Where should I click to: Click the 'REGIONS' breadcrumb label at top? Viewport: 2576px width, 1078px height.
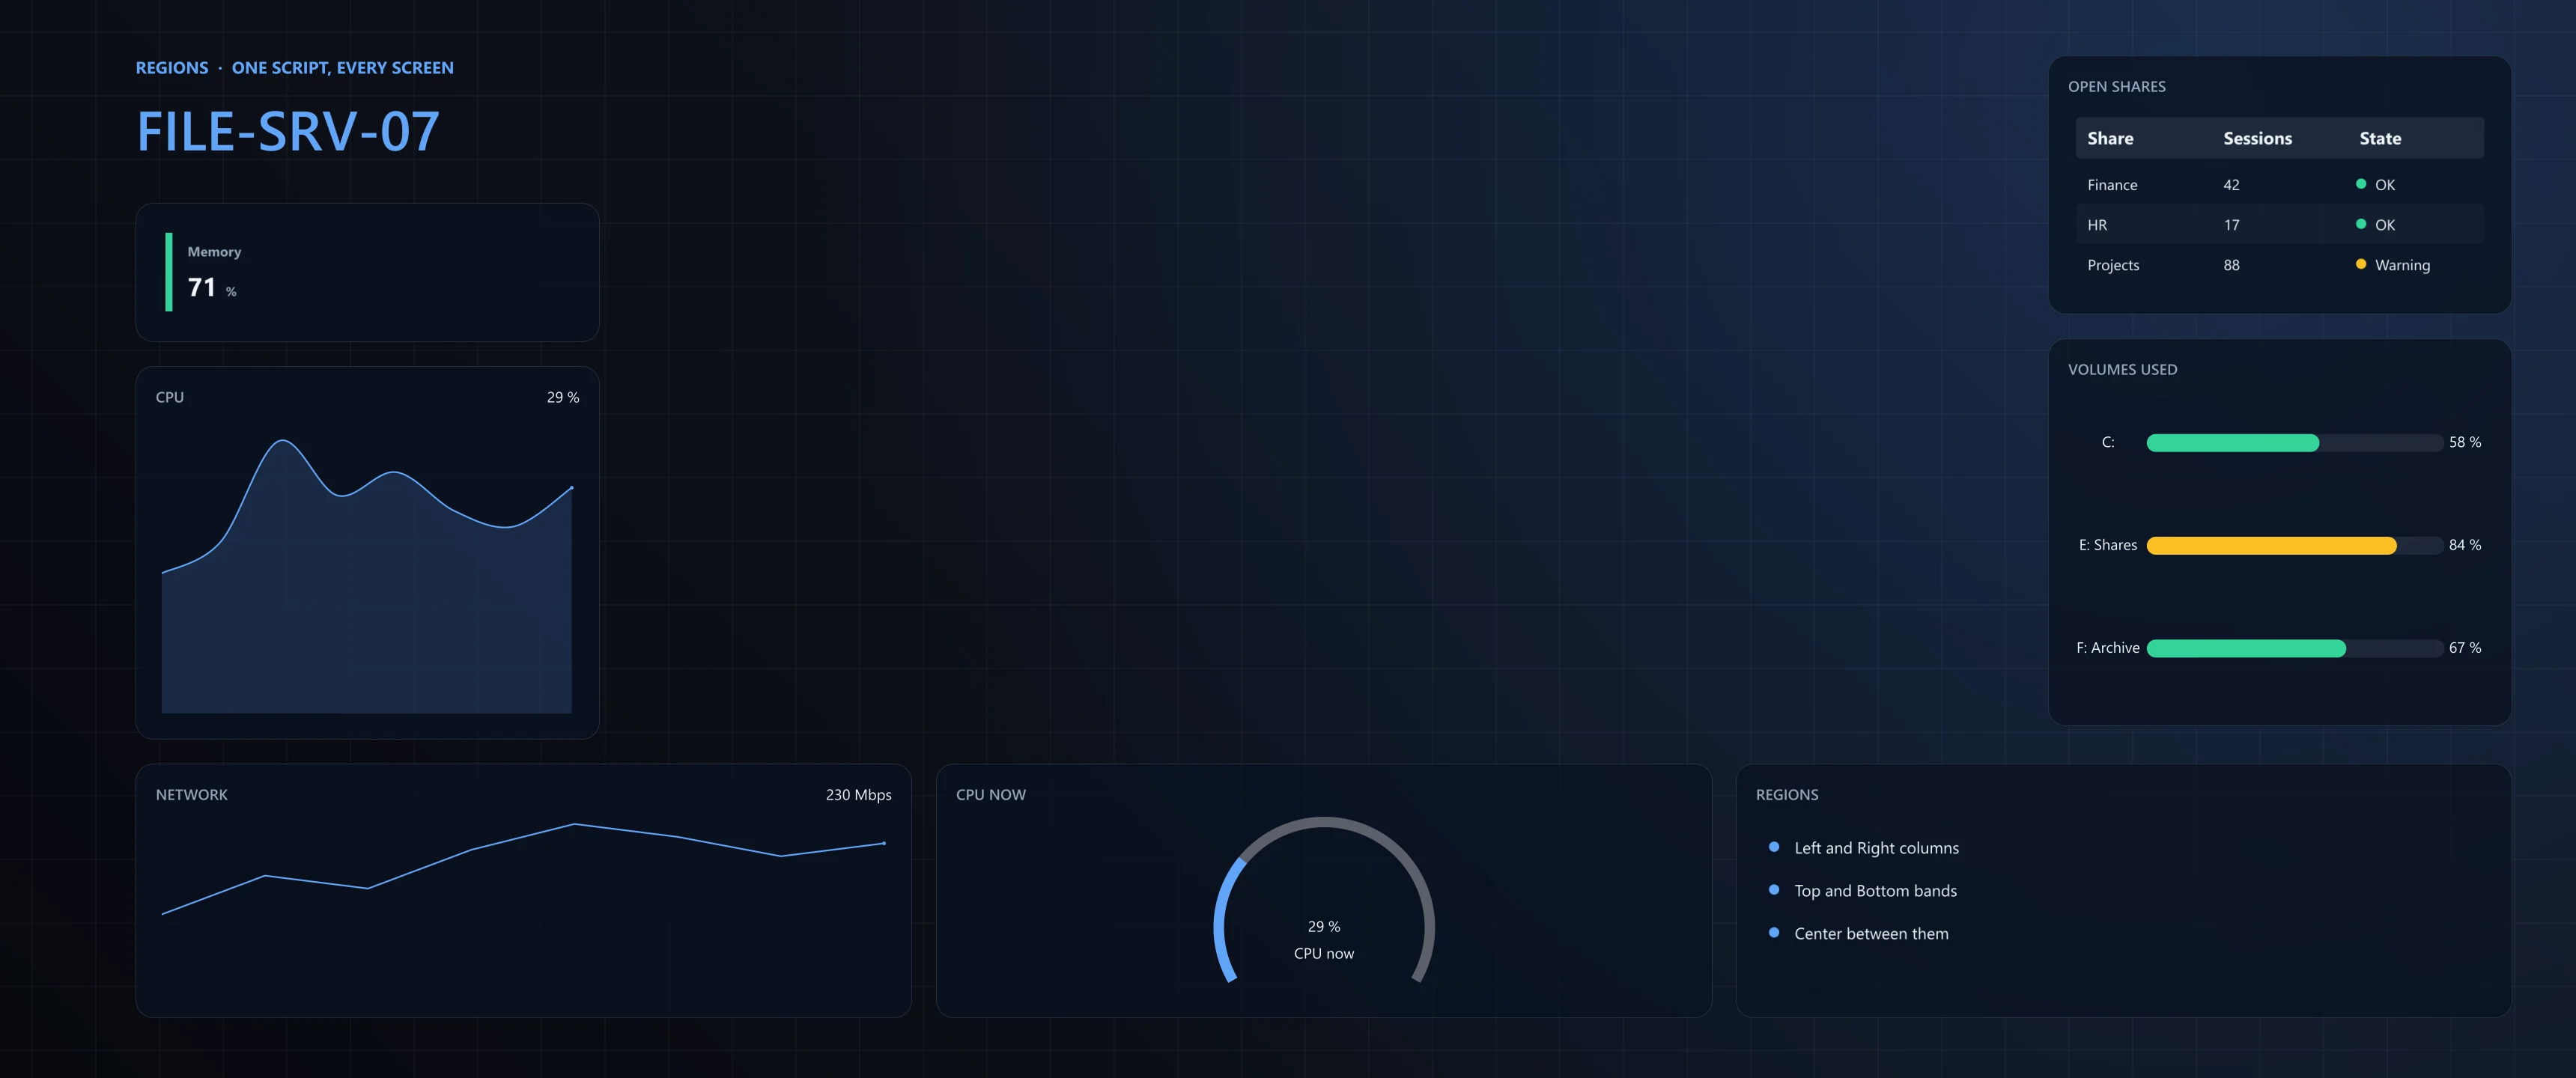(x=172, y=68)
